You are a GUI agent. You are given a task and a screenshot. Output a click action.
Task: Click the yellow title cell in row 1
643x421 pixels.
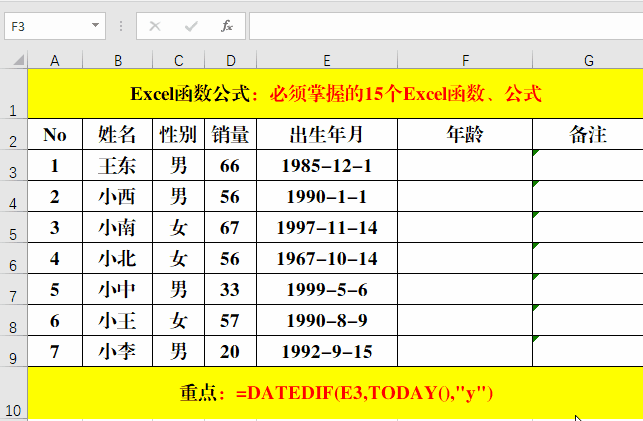pos(335,94)
